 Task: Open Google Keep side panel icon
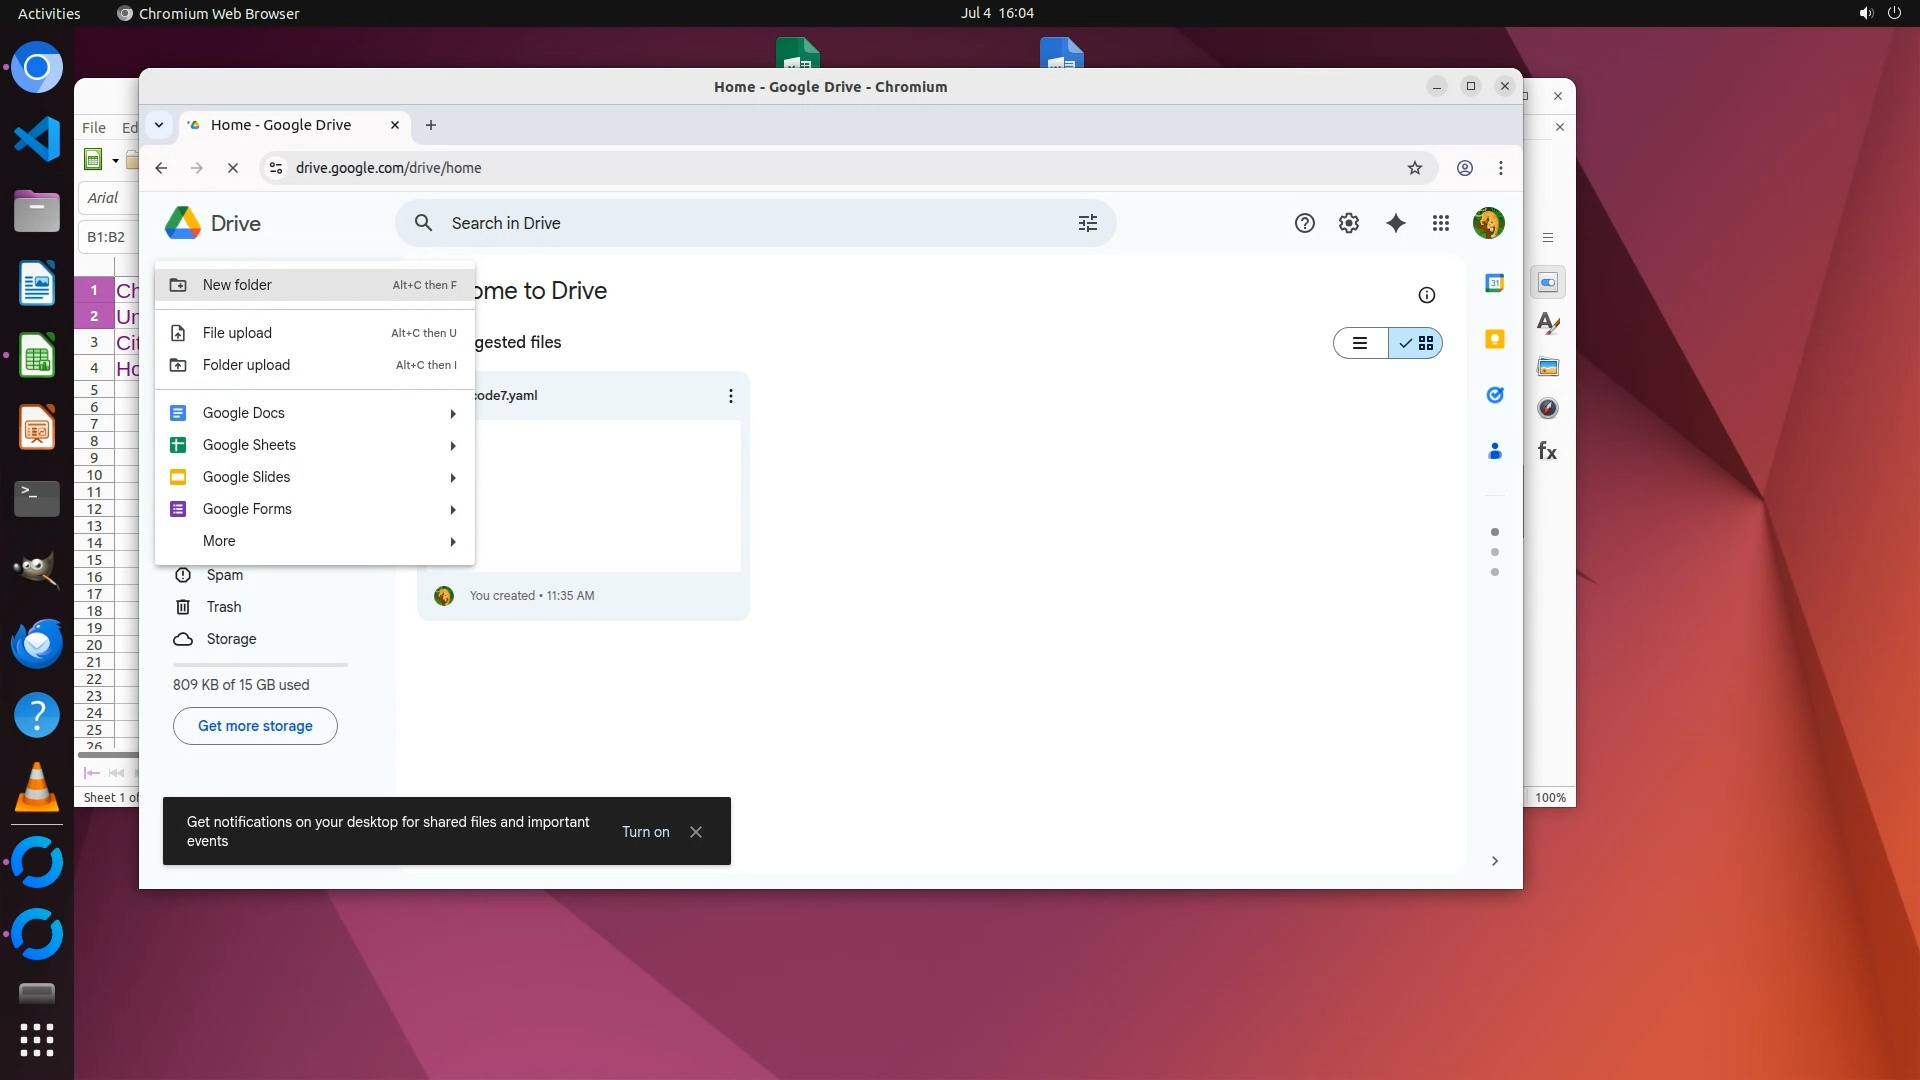tap(1494, 339)
